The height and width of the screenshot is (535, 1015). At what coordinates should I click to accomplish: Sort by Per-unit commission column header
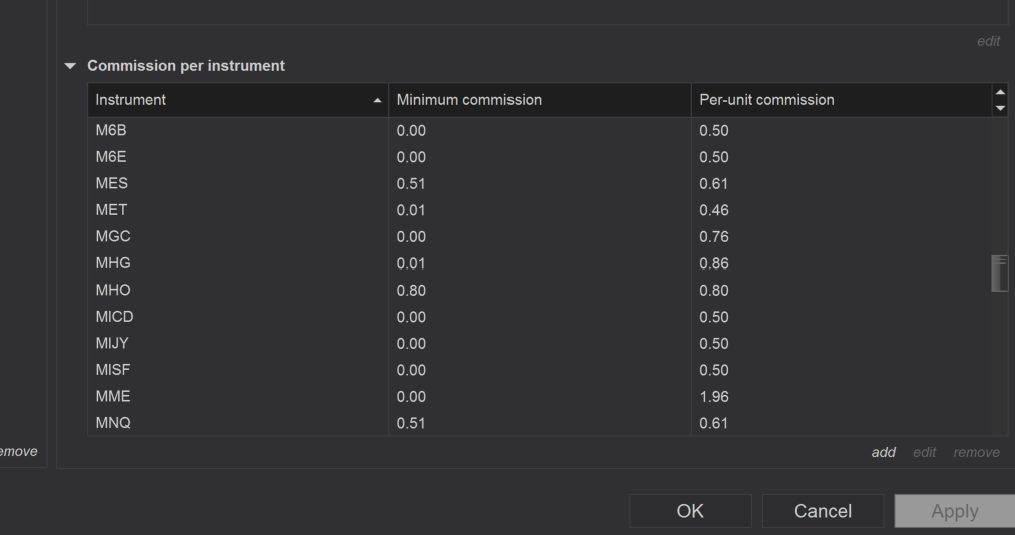(765, 100)
